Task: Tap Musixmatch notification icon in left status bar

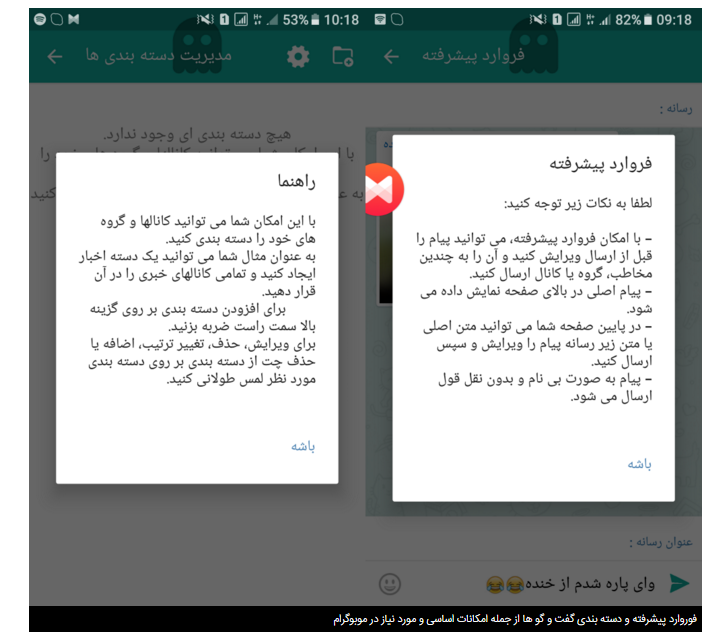Action: click(74, 19)
